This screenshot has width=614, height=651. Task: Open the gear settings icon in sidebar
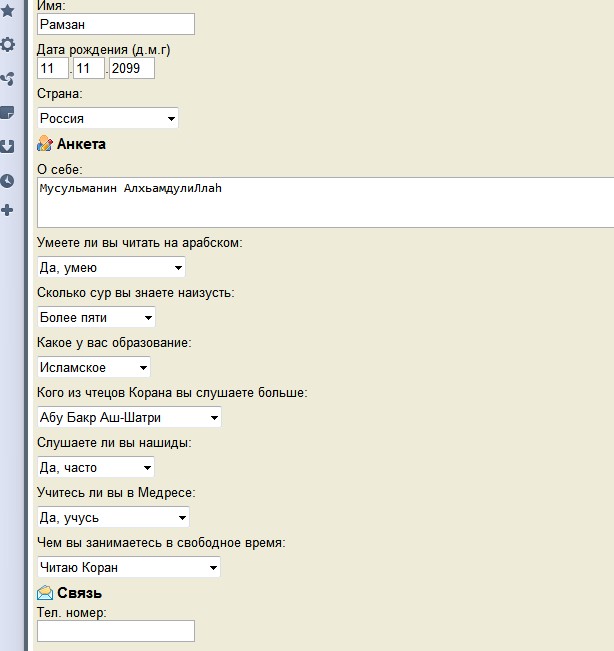tap(8, 44)
